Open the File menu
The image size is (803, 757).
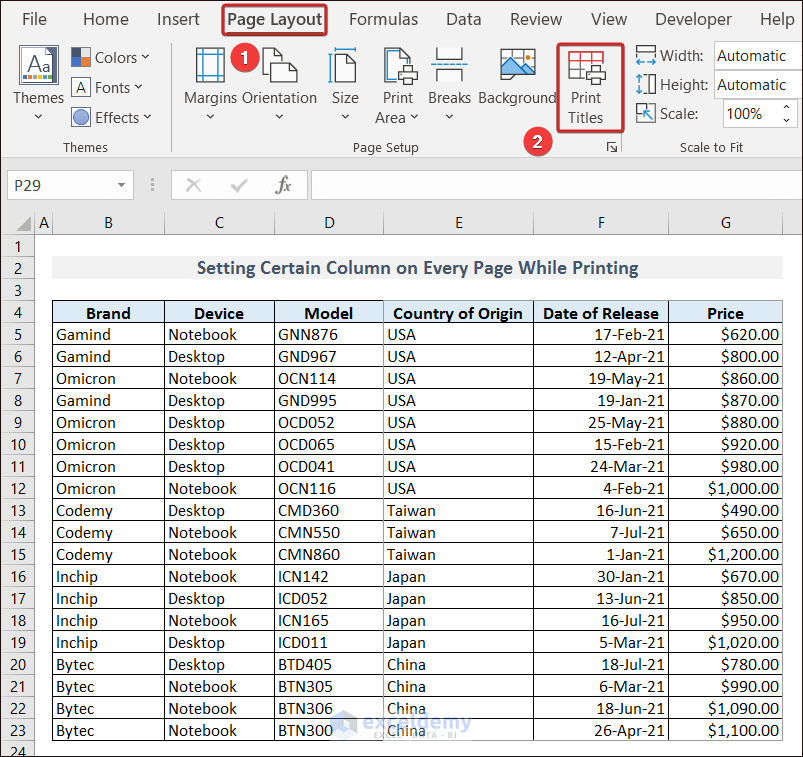(34, 19)
